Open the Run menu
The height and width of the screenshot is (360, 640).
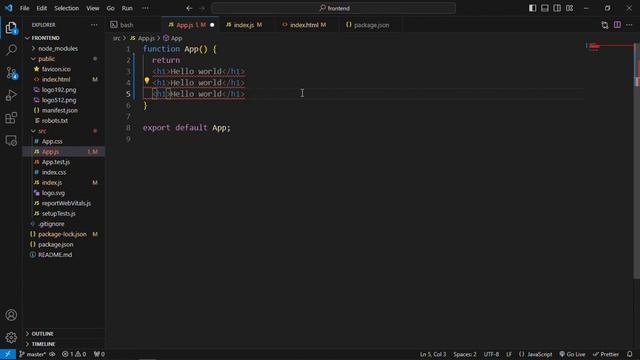(127, 8)
